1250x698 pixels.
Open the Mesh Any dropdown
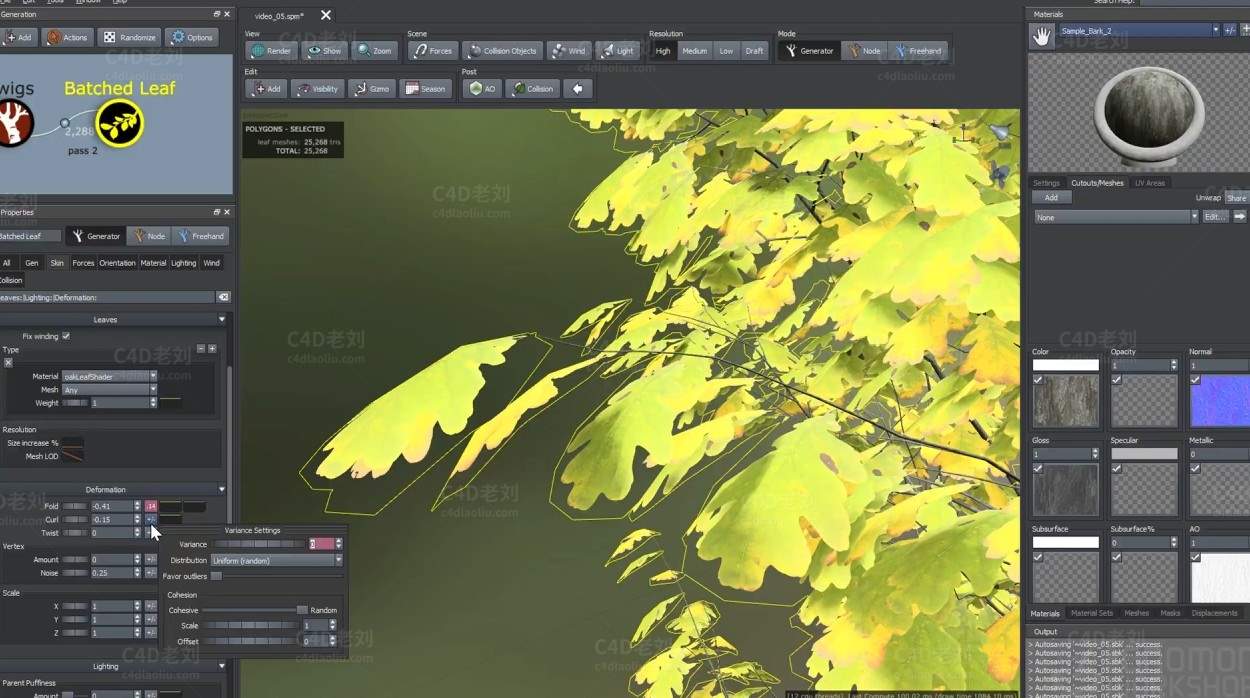(110, 389)
